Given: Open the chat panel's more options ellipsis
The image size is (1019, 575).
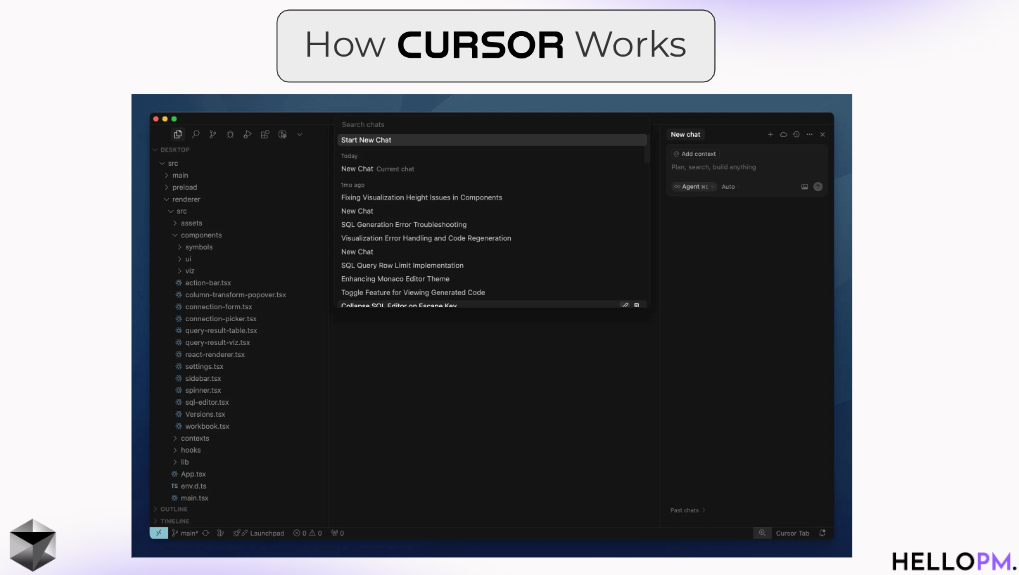Looking at the screenshot, I should 809,134.
